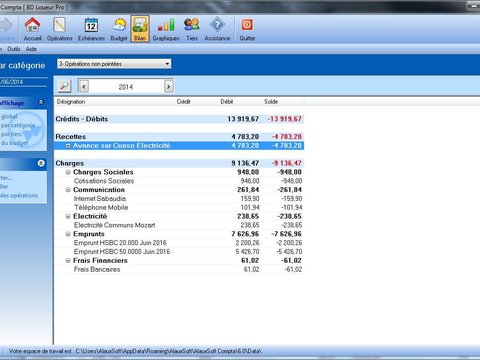Select the Frais Bancaires row

tap(179, 269)
